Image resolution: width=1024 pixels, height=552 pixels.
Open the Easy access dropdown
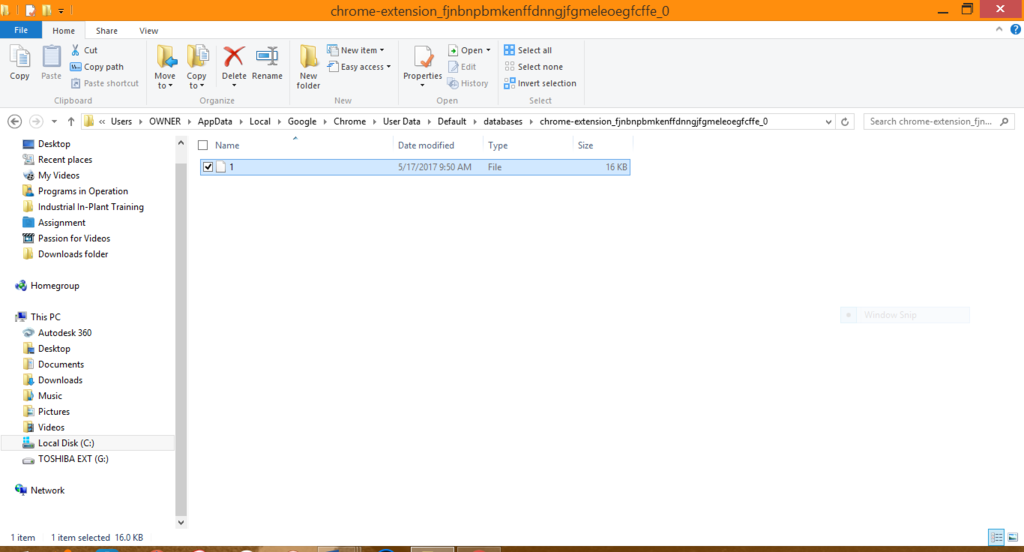362,67
